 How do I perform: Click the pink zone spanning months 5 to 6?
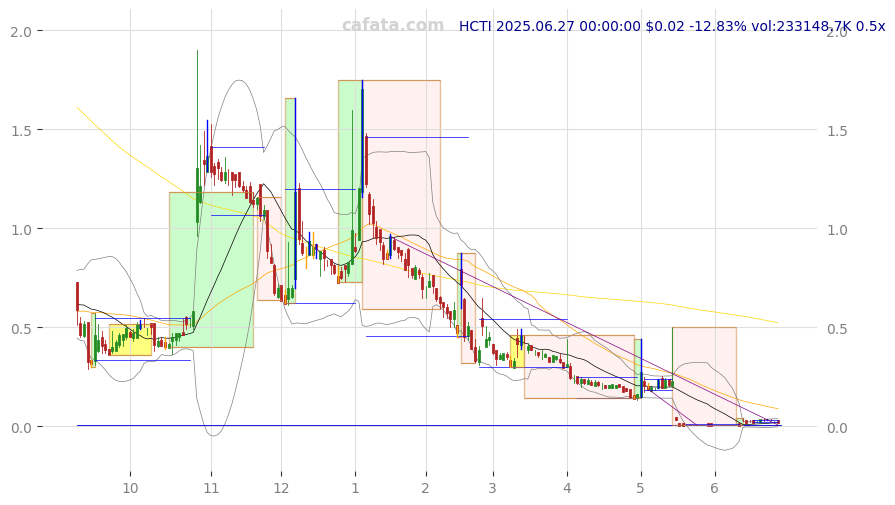pyautogui.click(x=704, y=377)
